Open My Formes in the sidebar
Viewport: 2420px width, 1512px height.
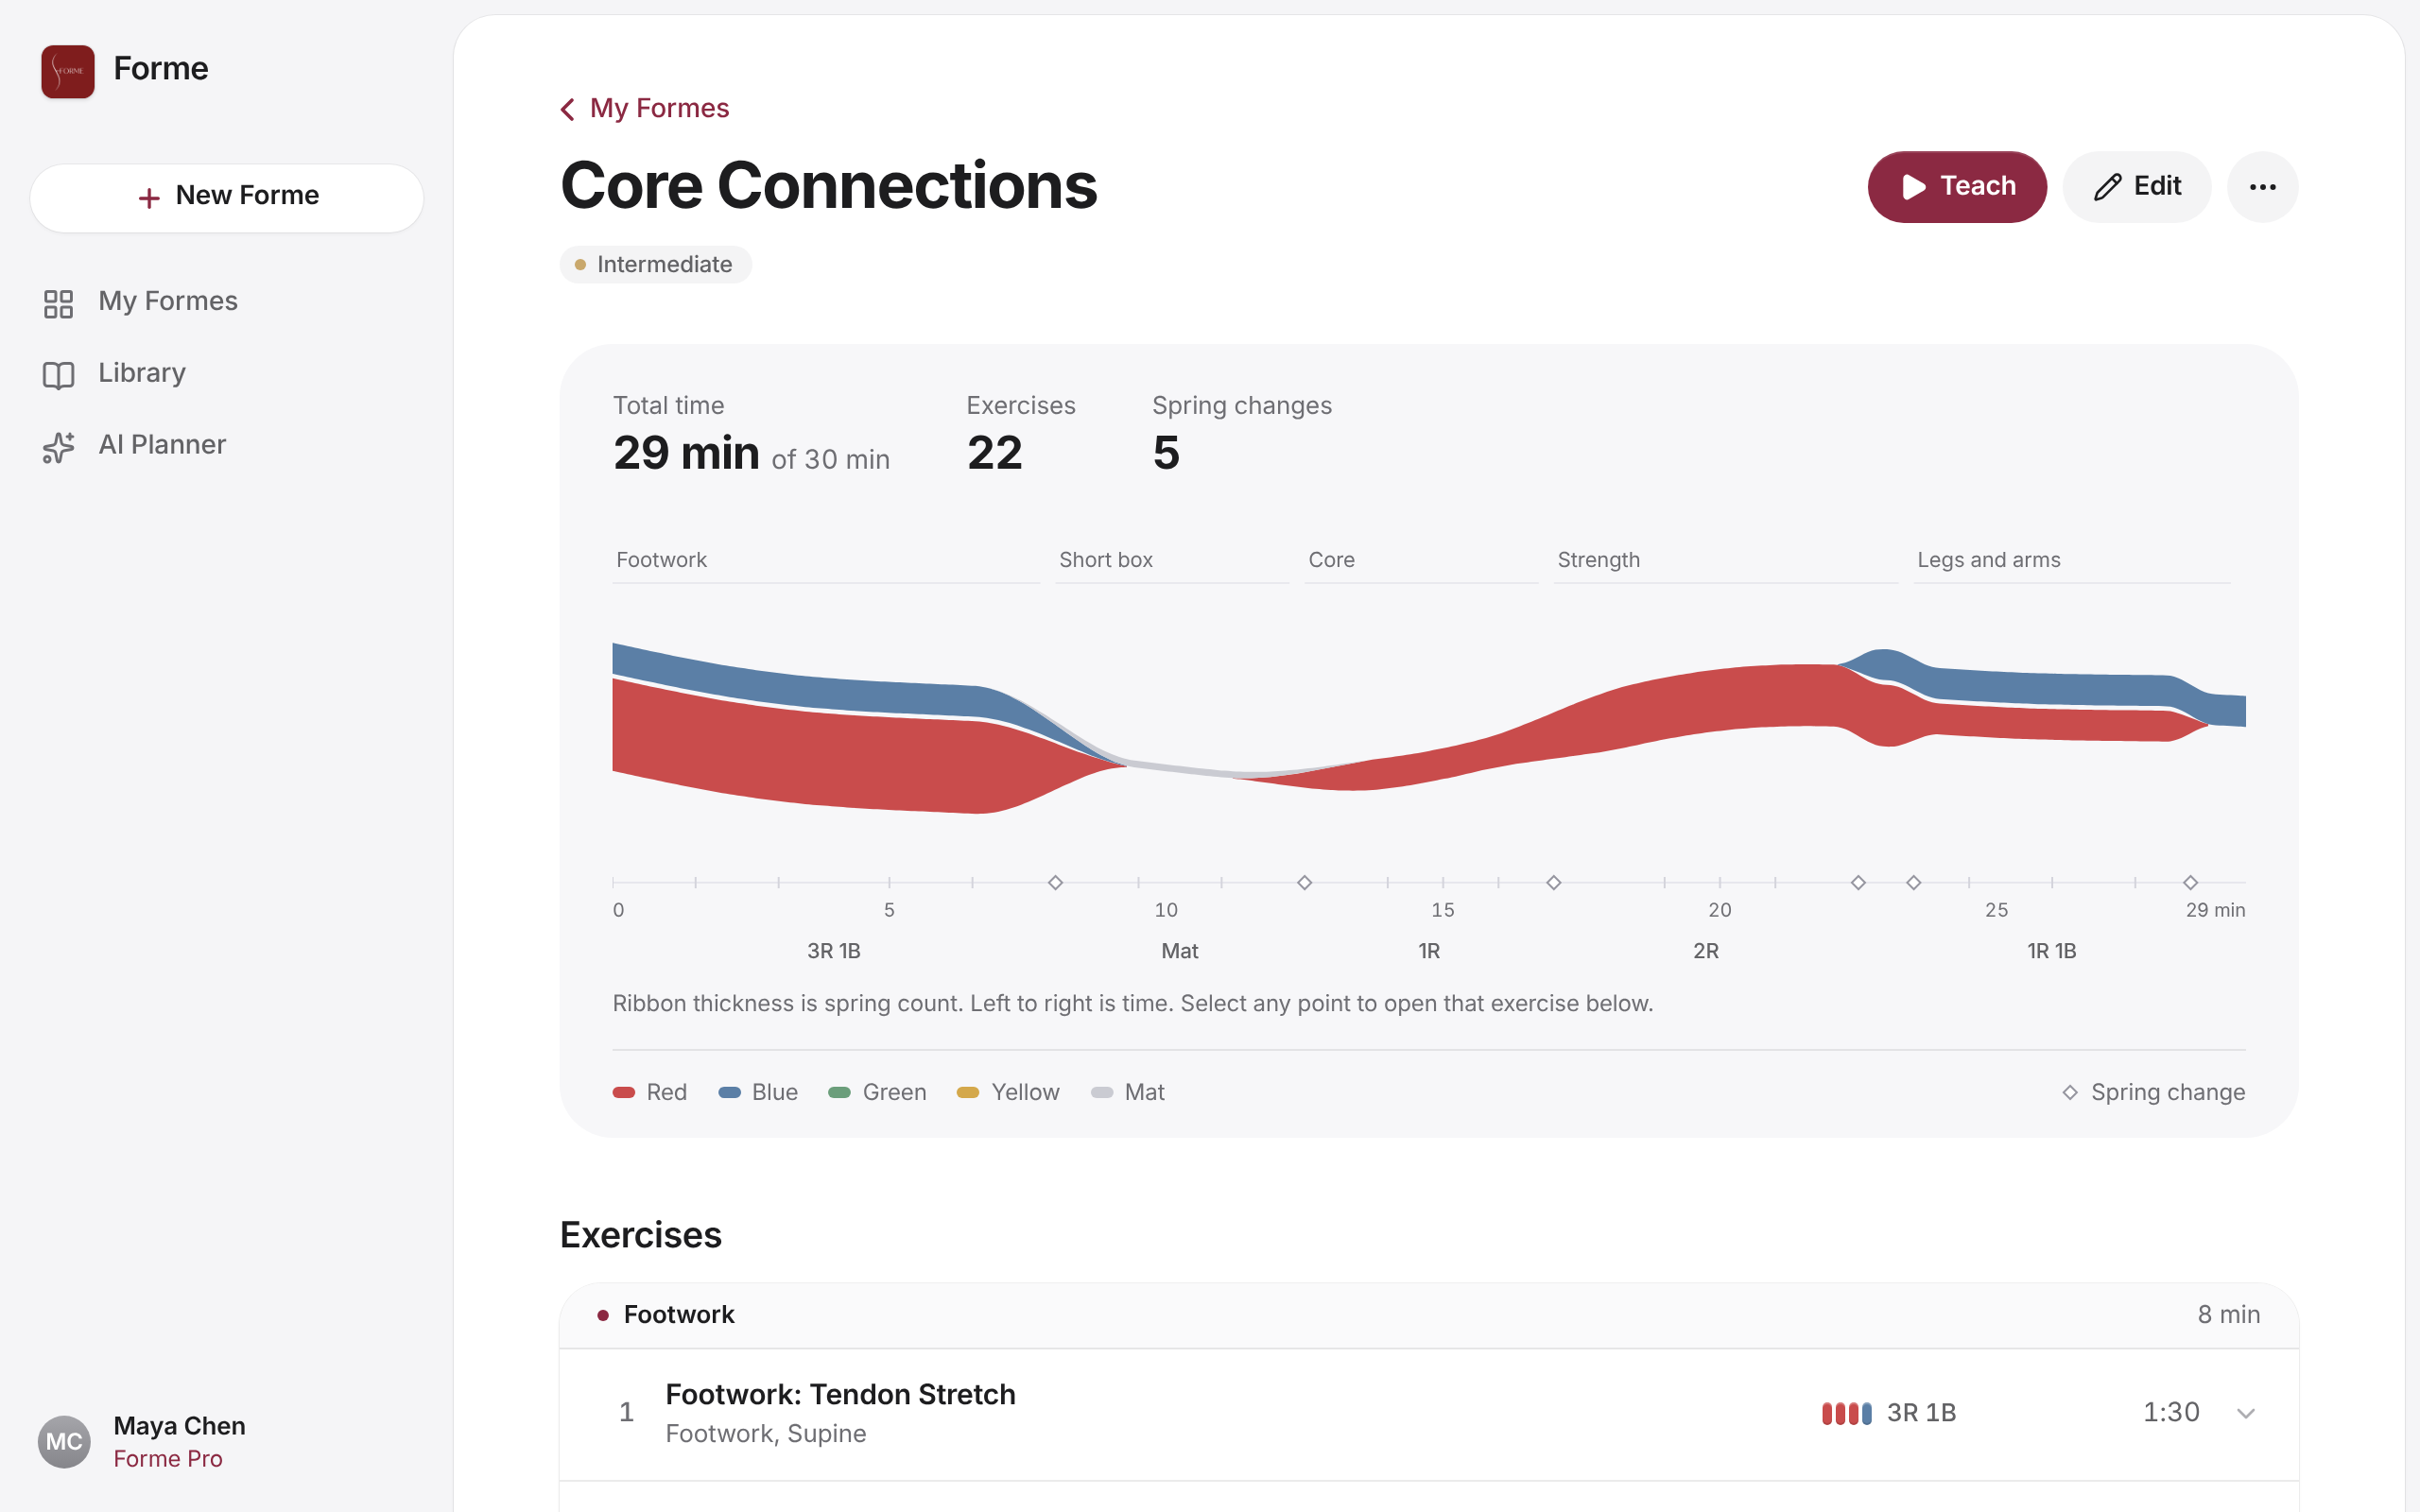click(227, 302)
